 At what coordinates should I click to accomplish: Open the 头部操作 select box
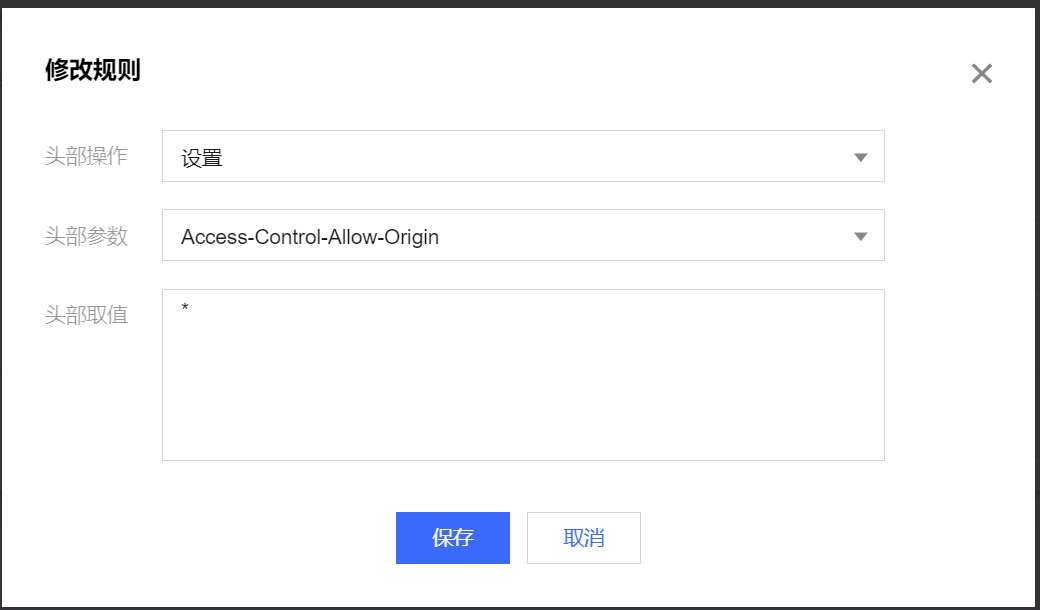tap(522, 157)
